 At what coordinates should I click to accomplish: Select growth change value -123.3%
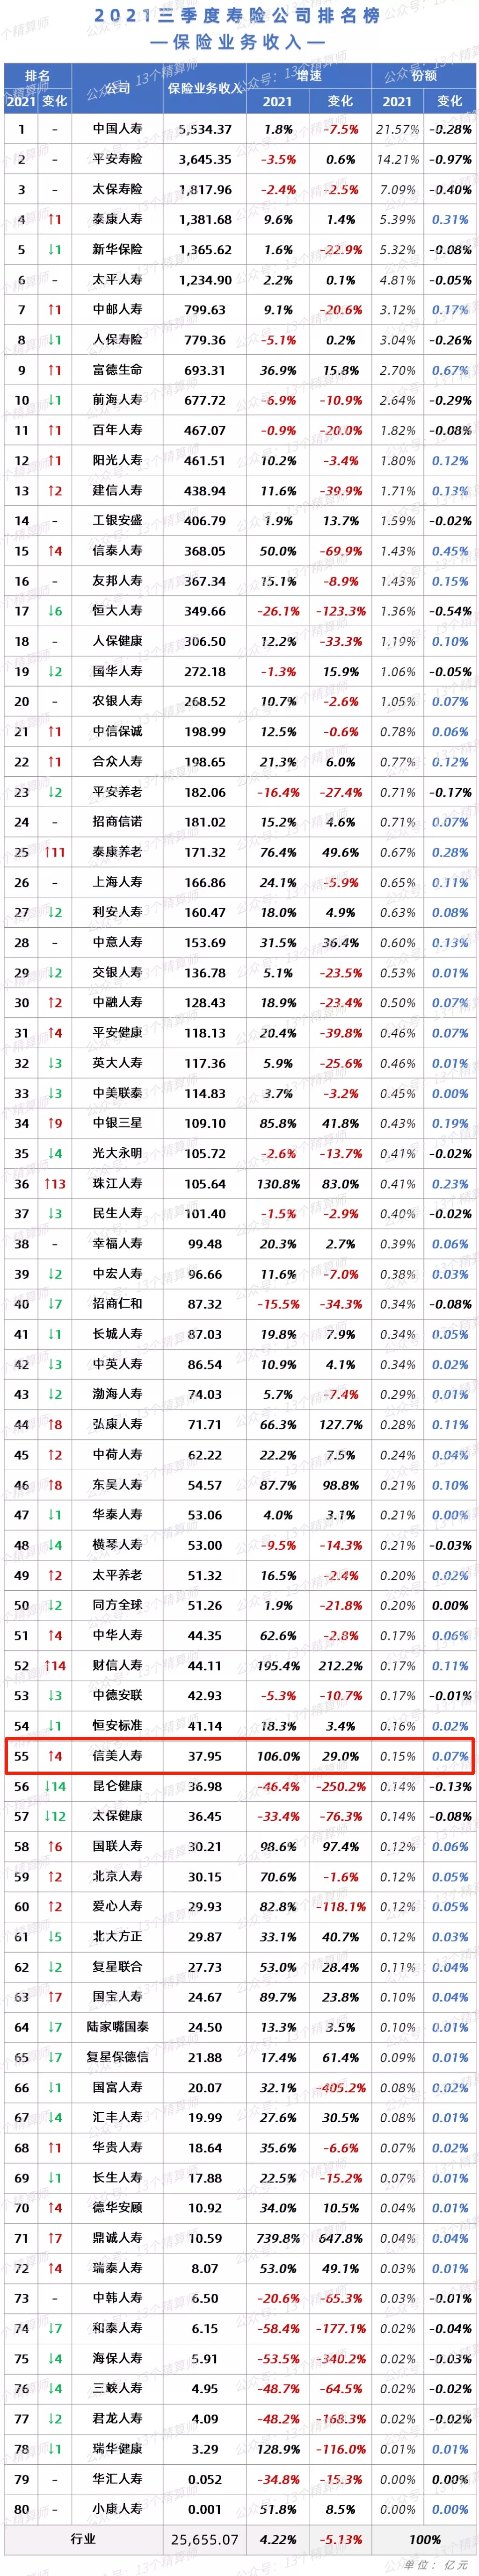pos(340,611)
